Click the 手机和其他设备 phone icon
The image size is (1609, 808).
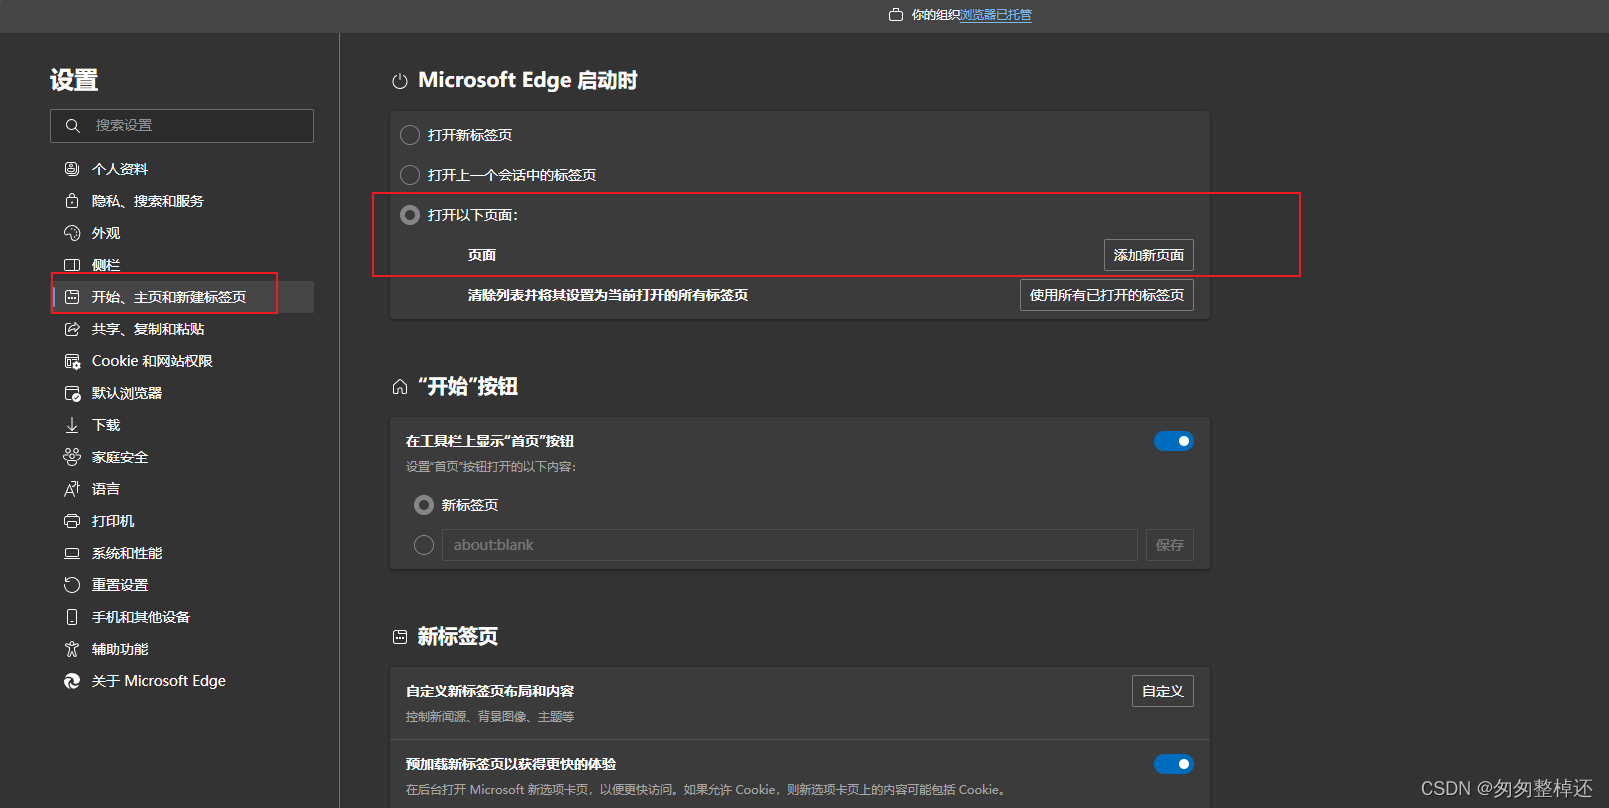(72, 617)
